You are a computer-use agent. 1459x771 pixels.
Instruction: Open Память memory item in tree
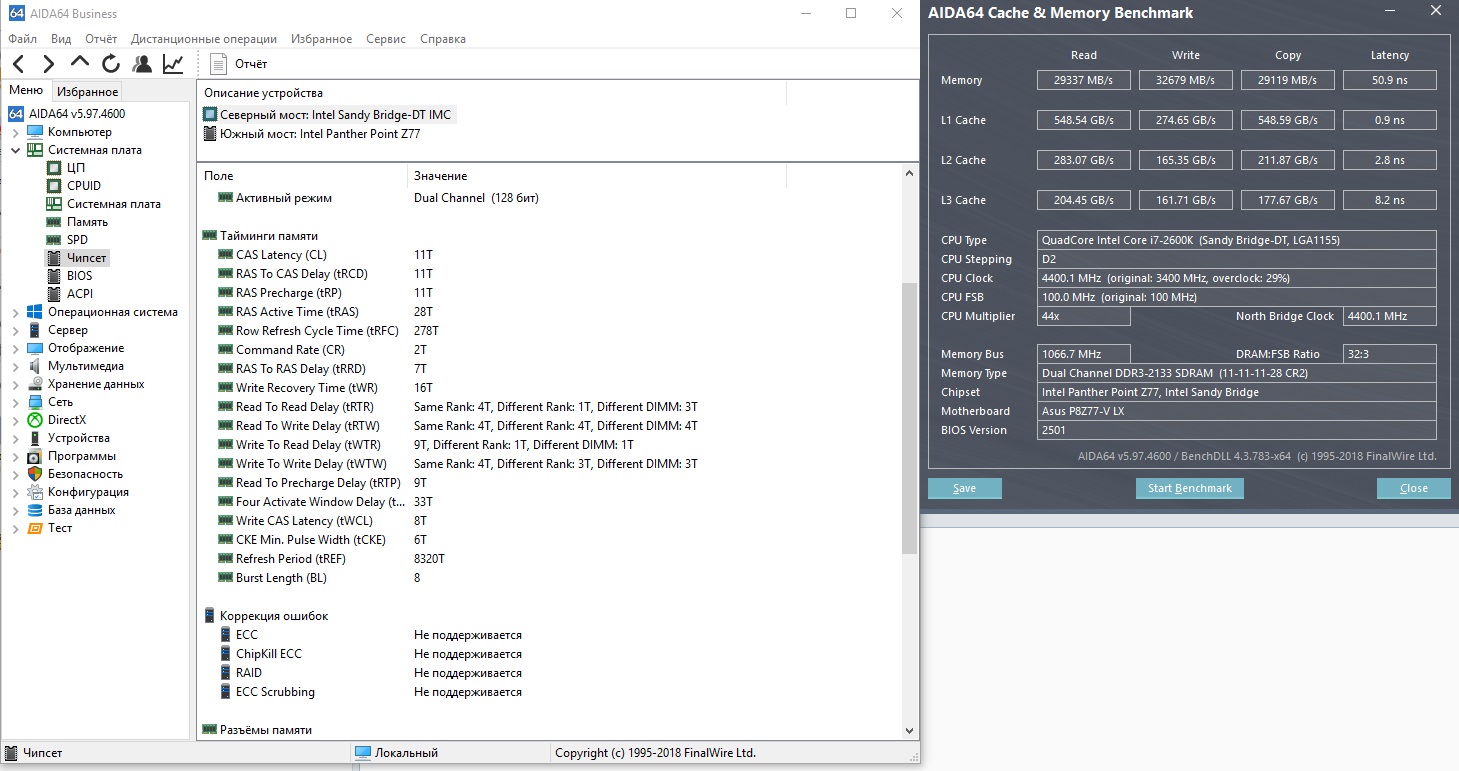[87, 222]
